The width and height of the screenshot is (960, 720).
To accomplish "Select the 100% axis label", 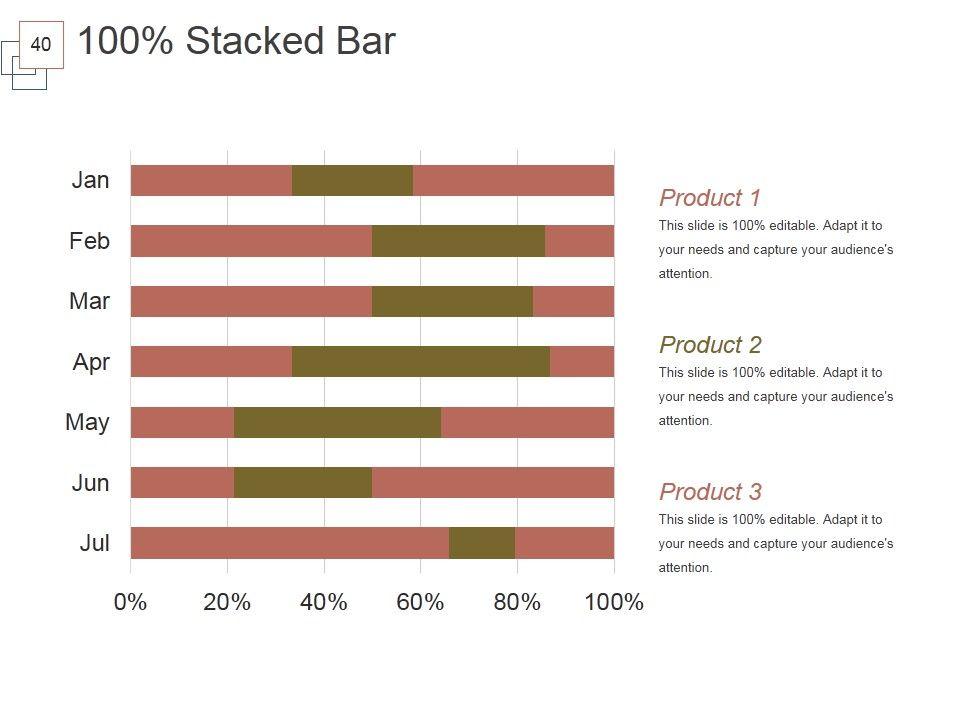I will click(613, 602).
